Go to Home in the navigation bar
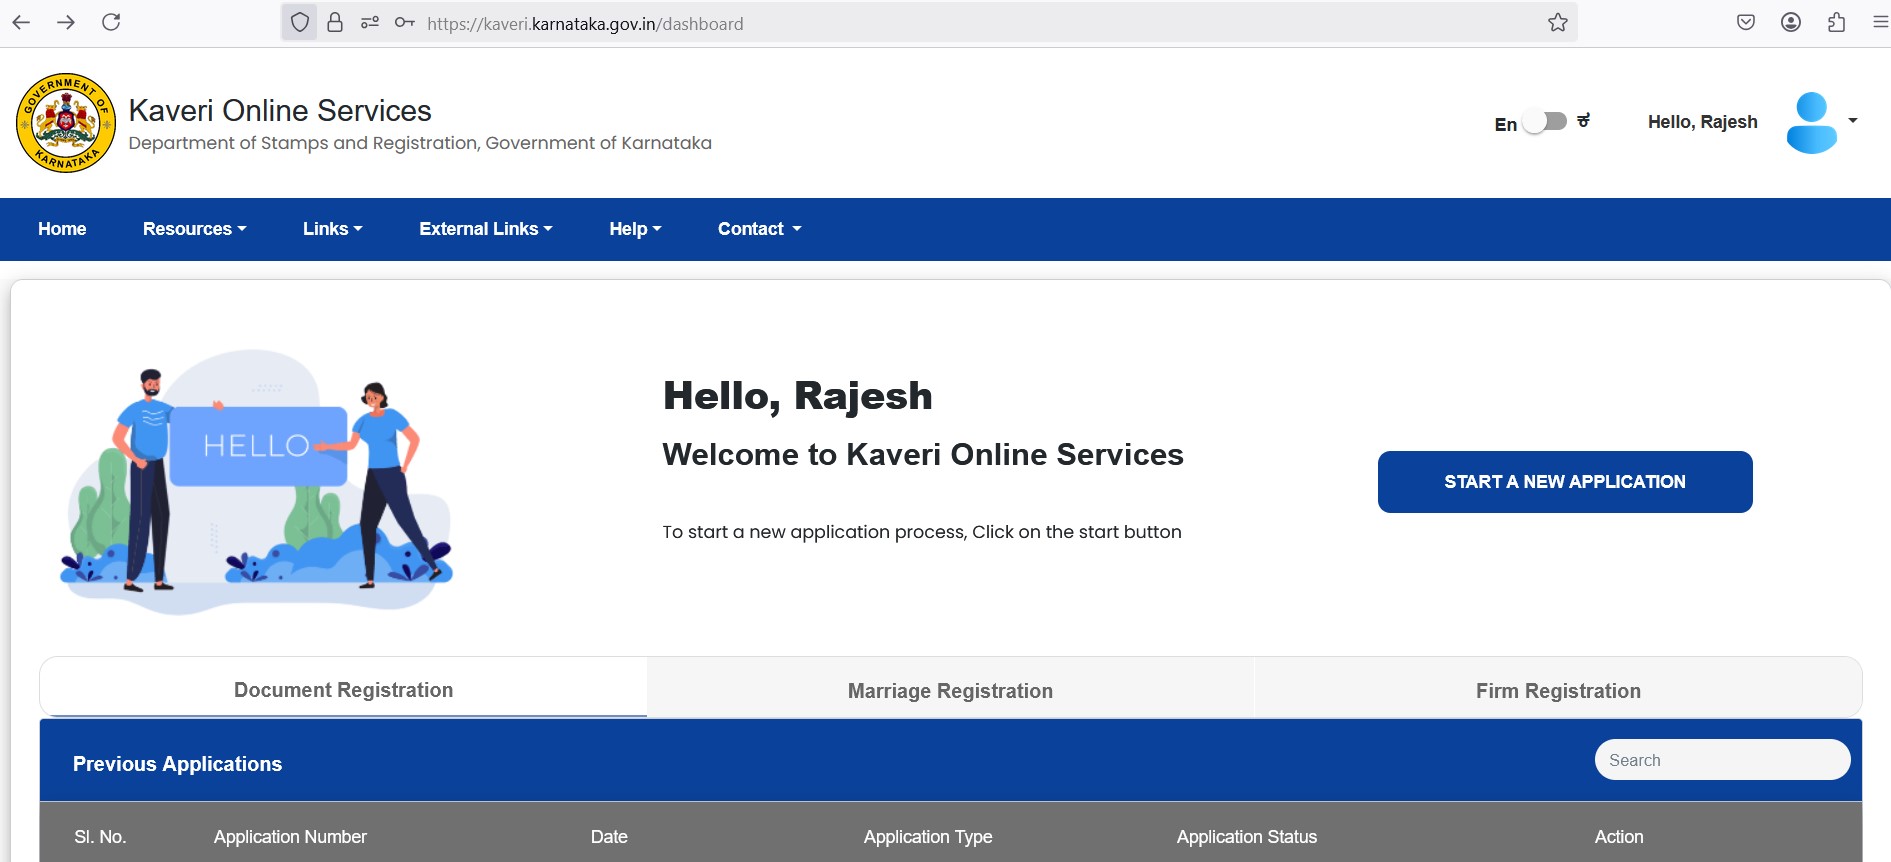This screenshot has height=862, width=1891. [62, 229]
